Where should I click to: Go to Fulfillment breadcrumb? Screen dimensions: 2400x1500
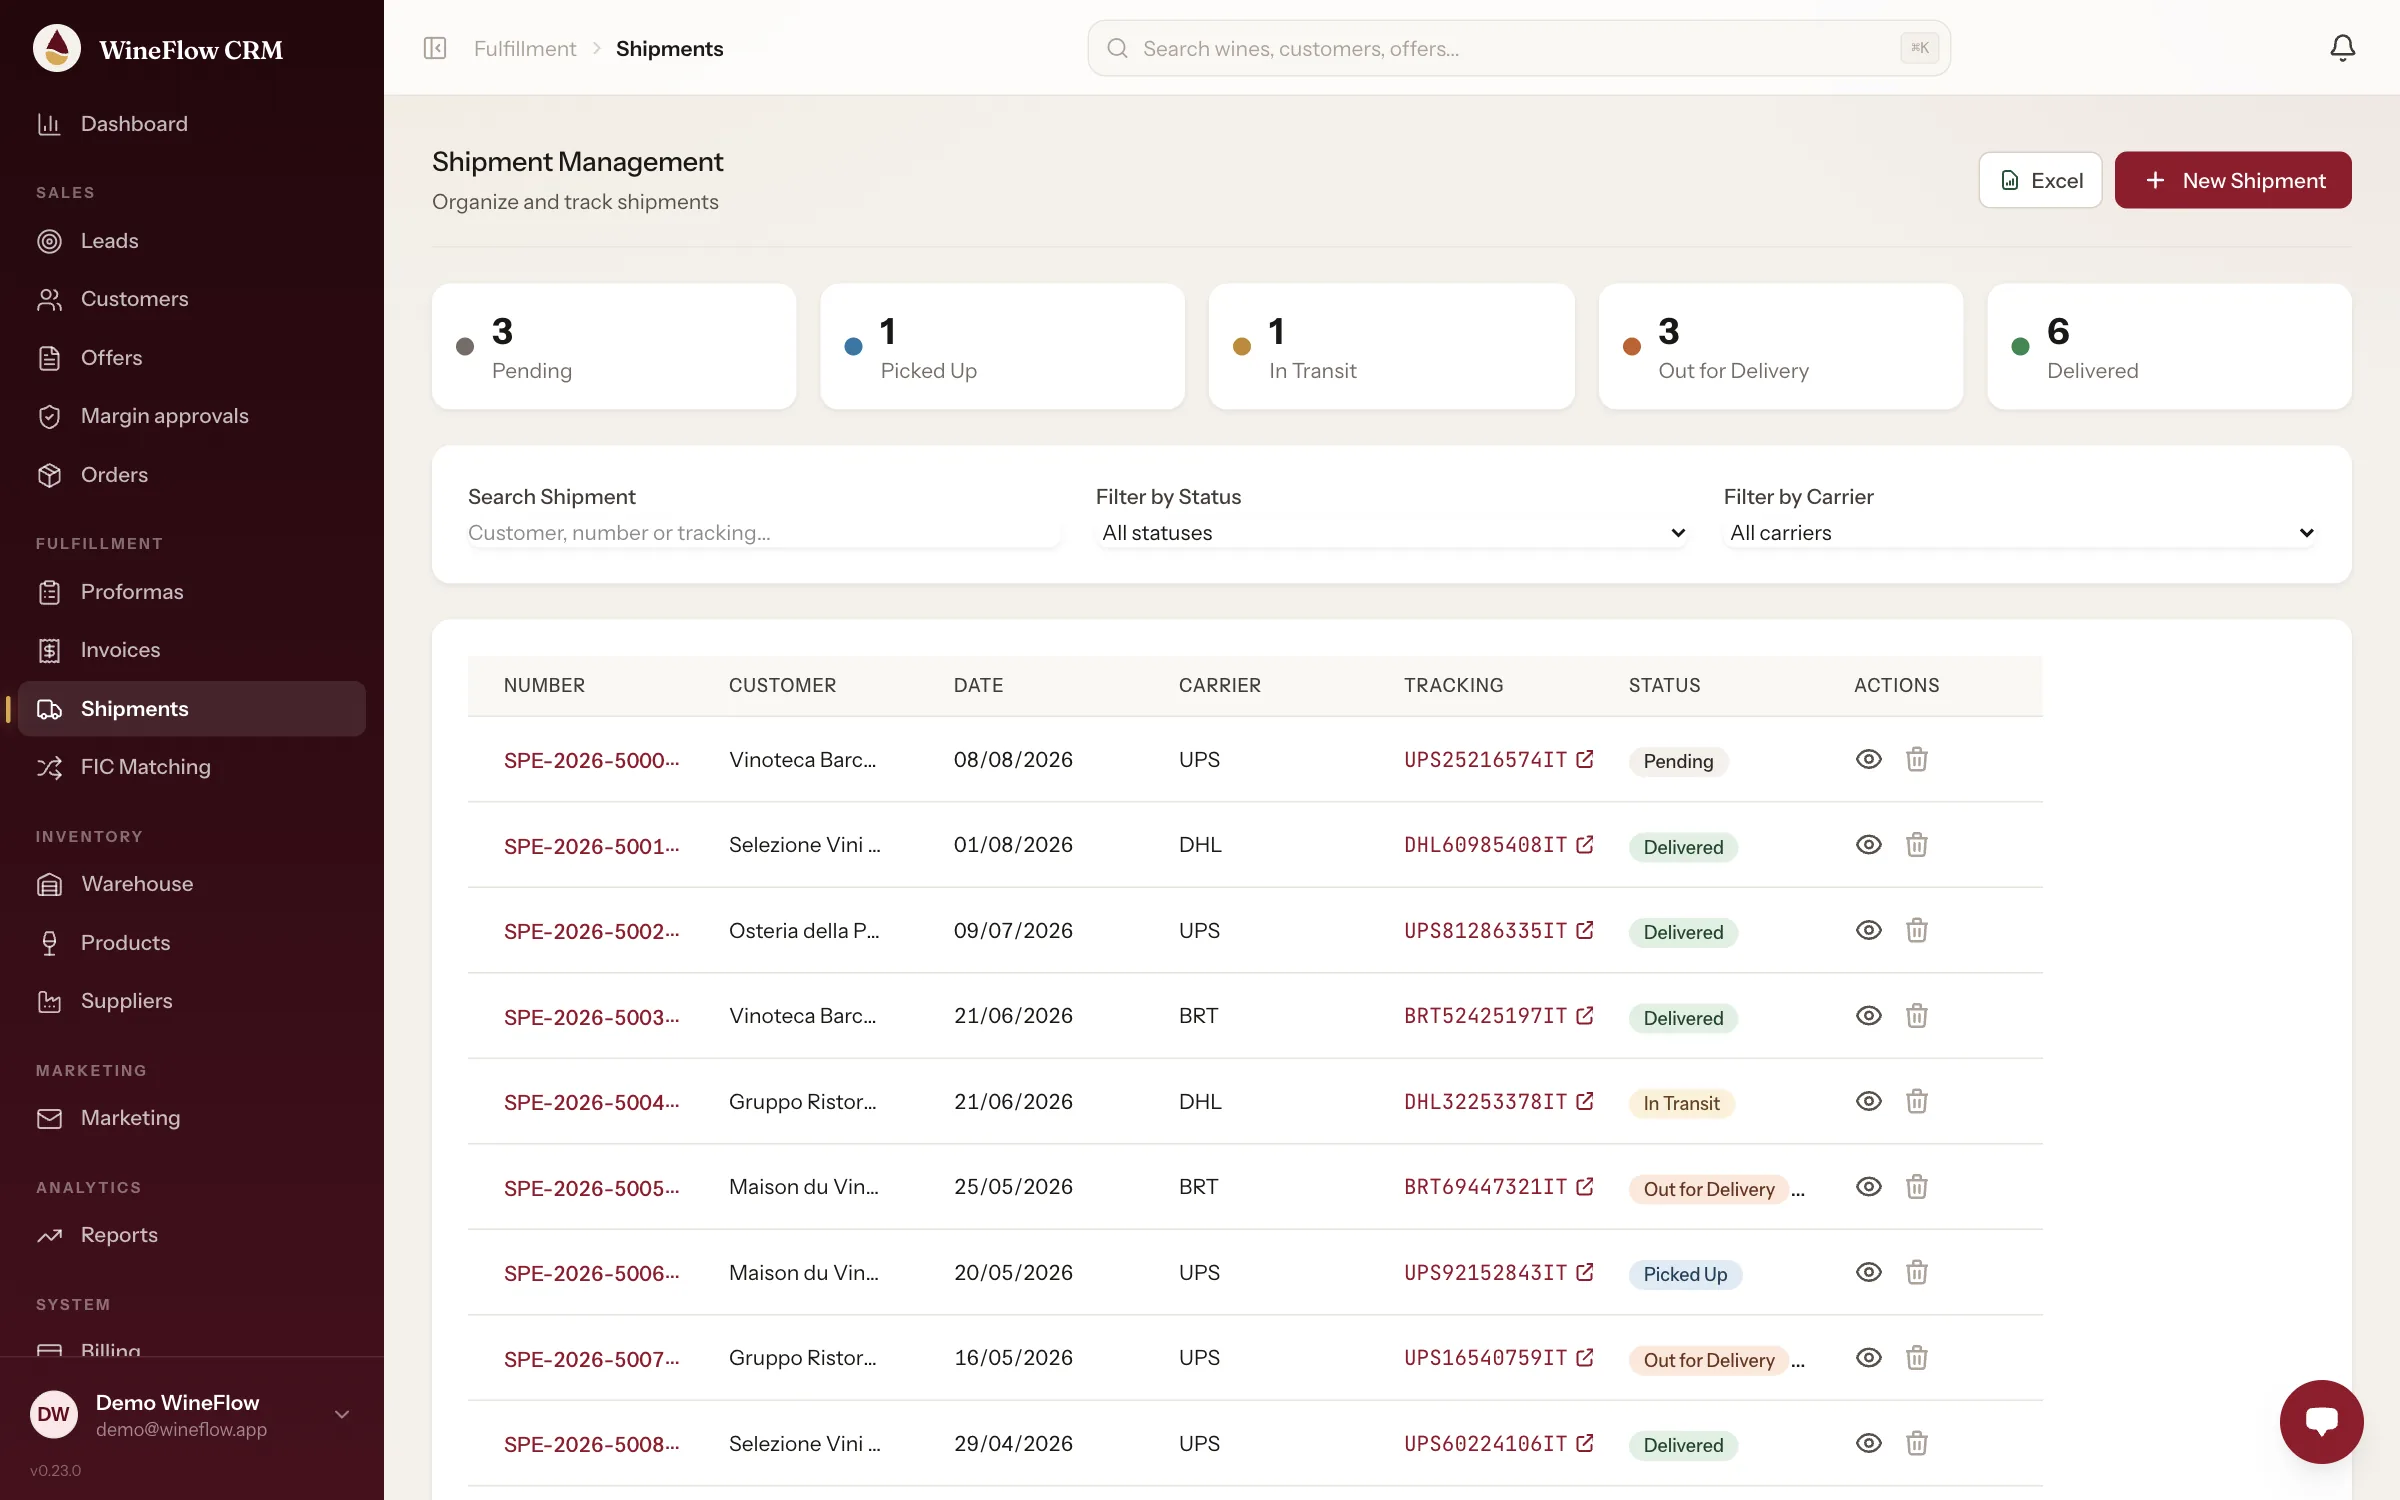[x=525, y=48]
